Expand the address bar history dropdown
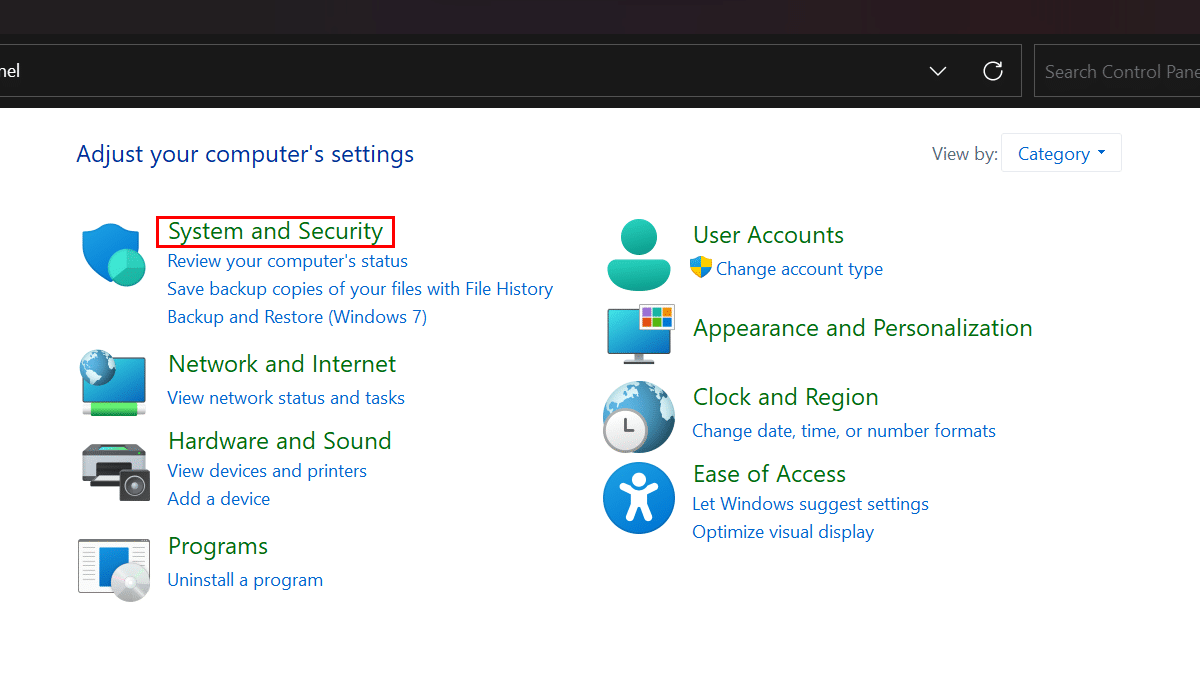The height and width of the screenshot is (675, 1200). coord(938,71)
